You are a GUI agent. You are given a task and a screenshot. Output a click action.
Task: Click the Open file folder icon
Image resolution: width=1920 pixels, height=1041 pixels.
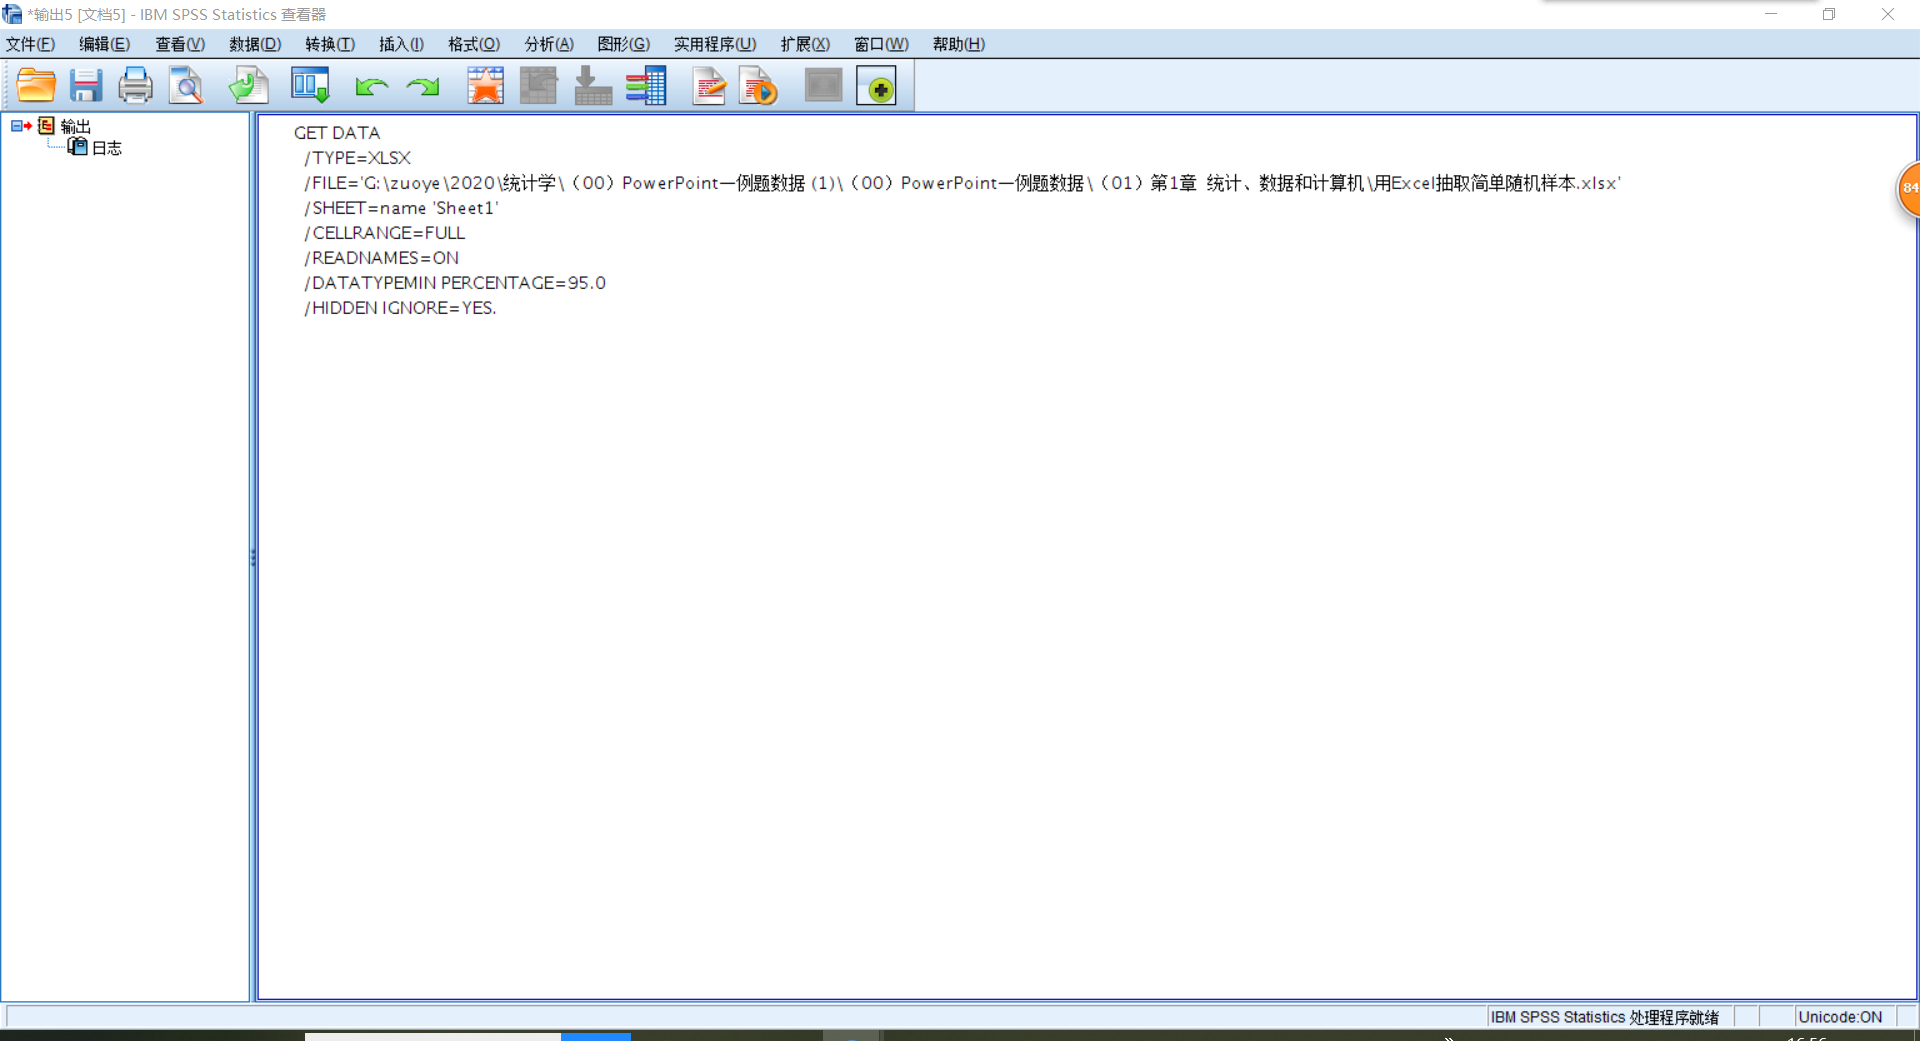tap(36, 86)
